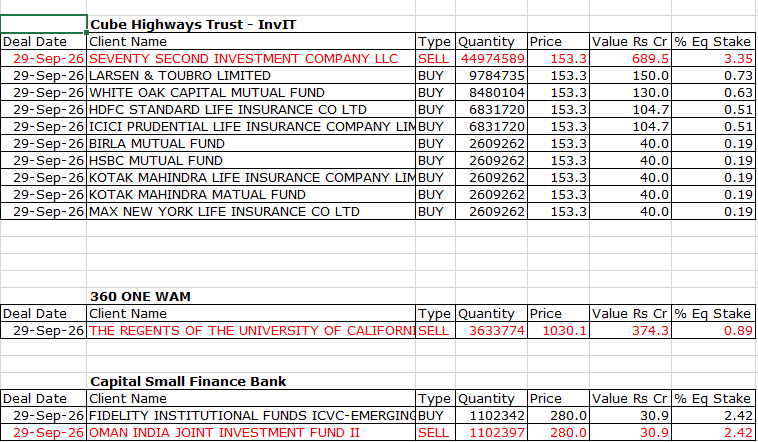The height and width of the screenshot is (442, 758).
Task: Select stake 0.63 cell
Action: [x=714, y=92]
